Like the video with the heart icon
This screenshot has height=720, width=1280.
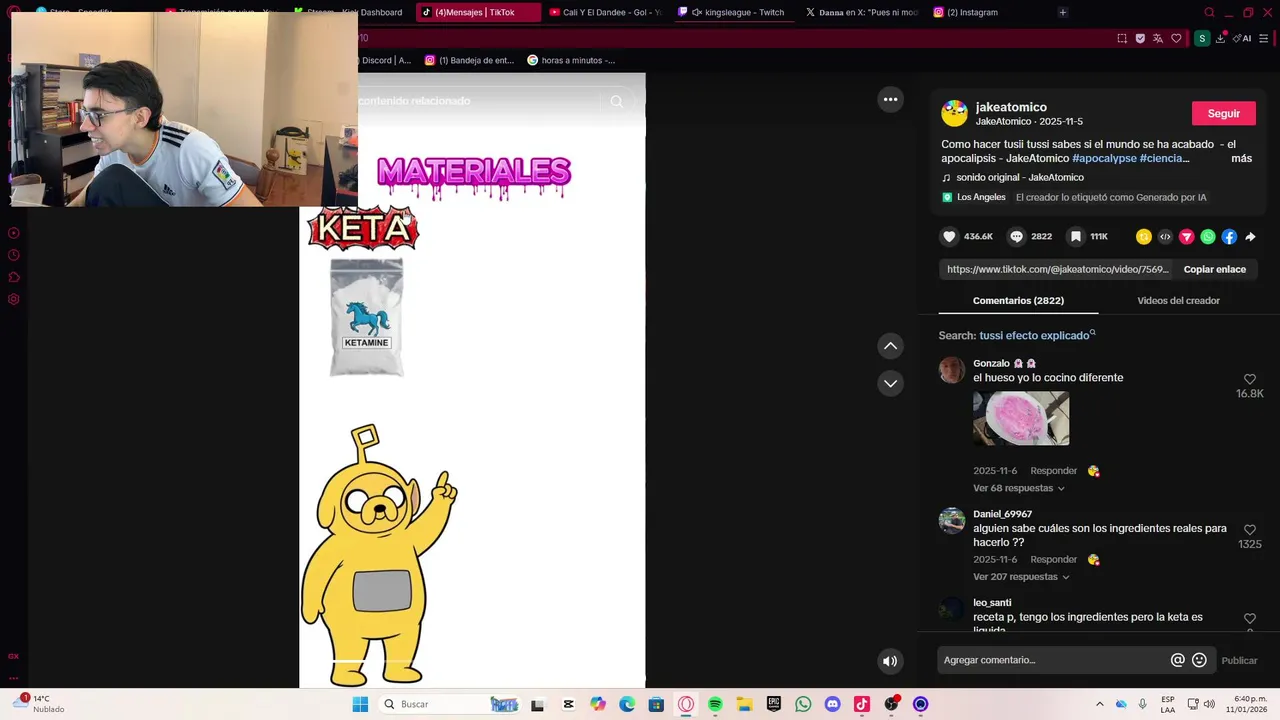(x=949, y=237)
